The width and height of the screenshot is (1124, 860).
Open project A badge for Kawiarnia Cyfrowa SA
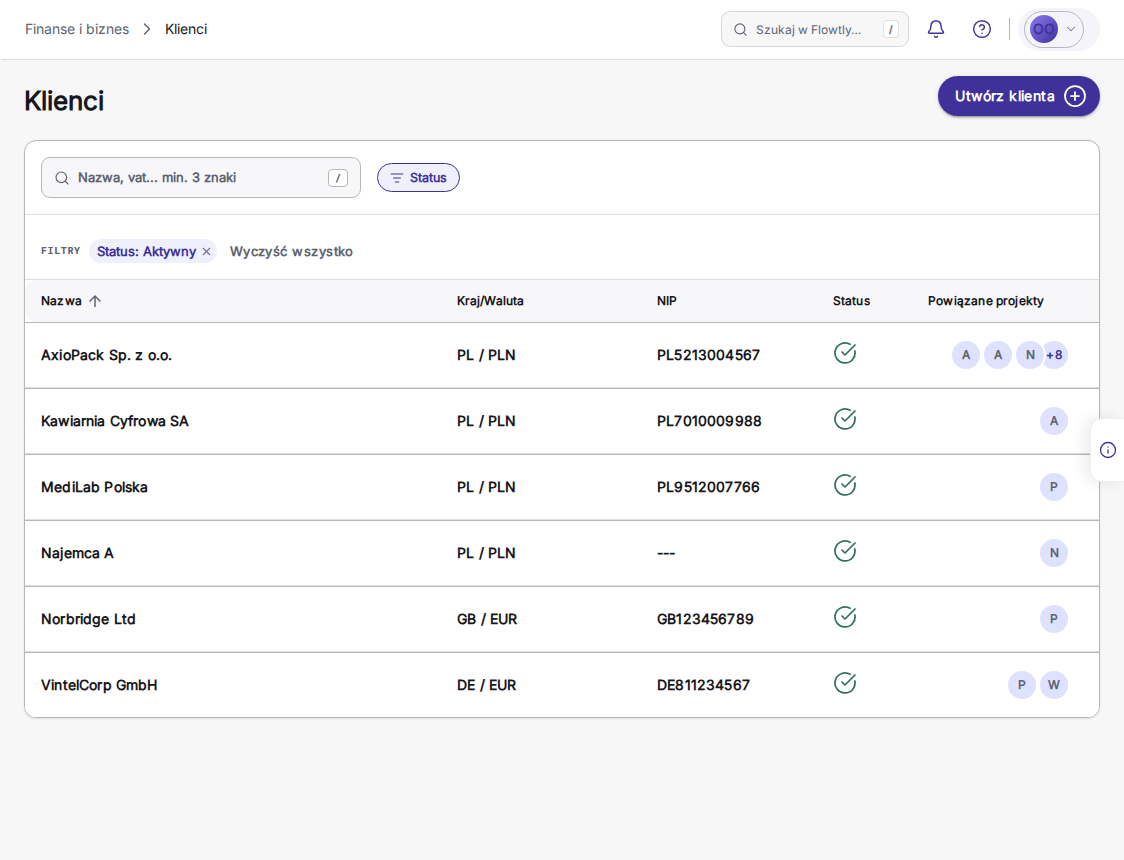pos(1054,421)
